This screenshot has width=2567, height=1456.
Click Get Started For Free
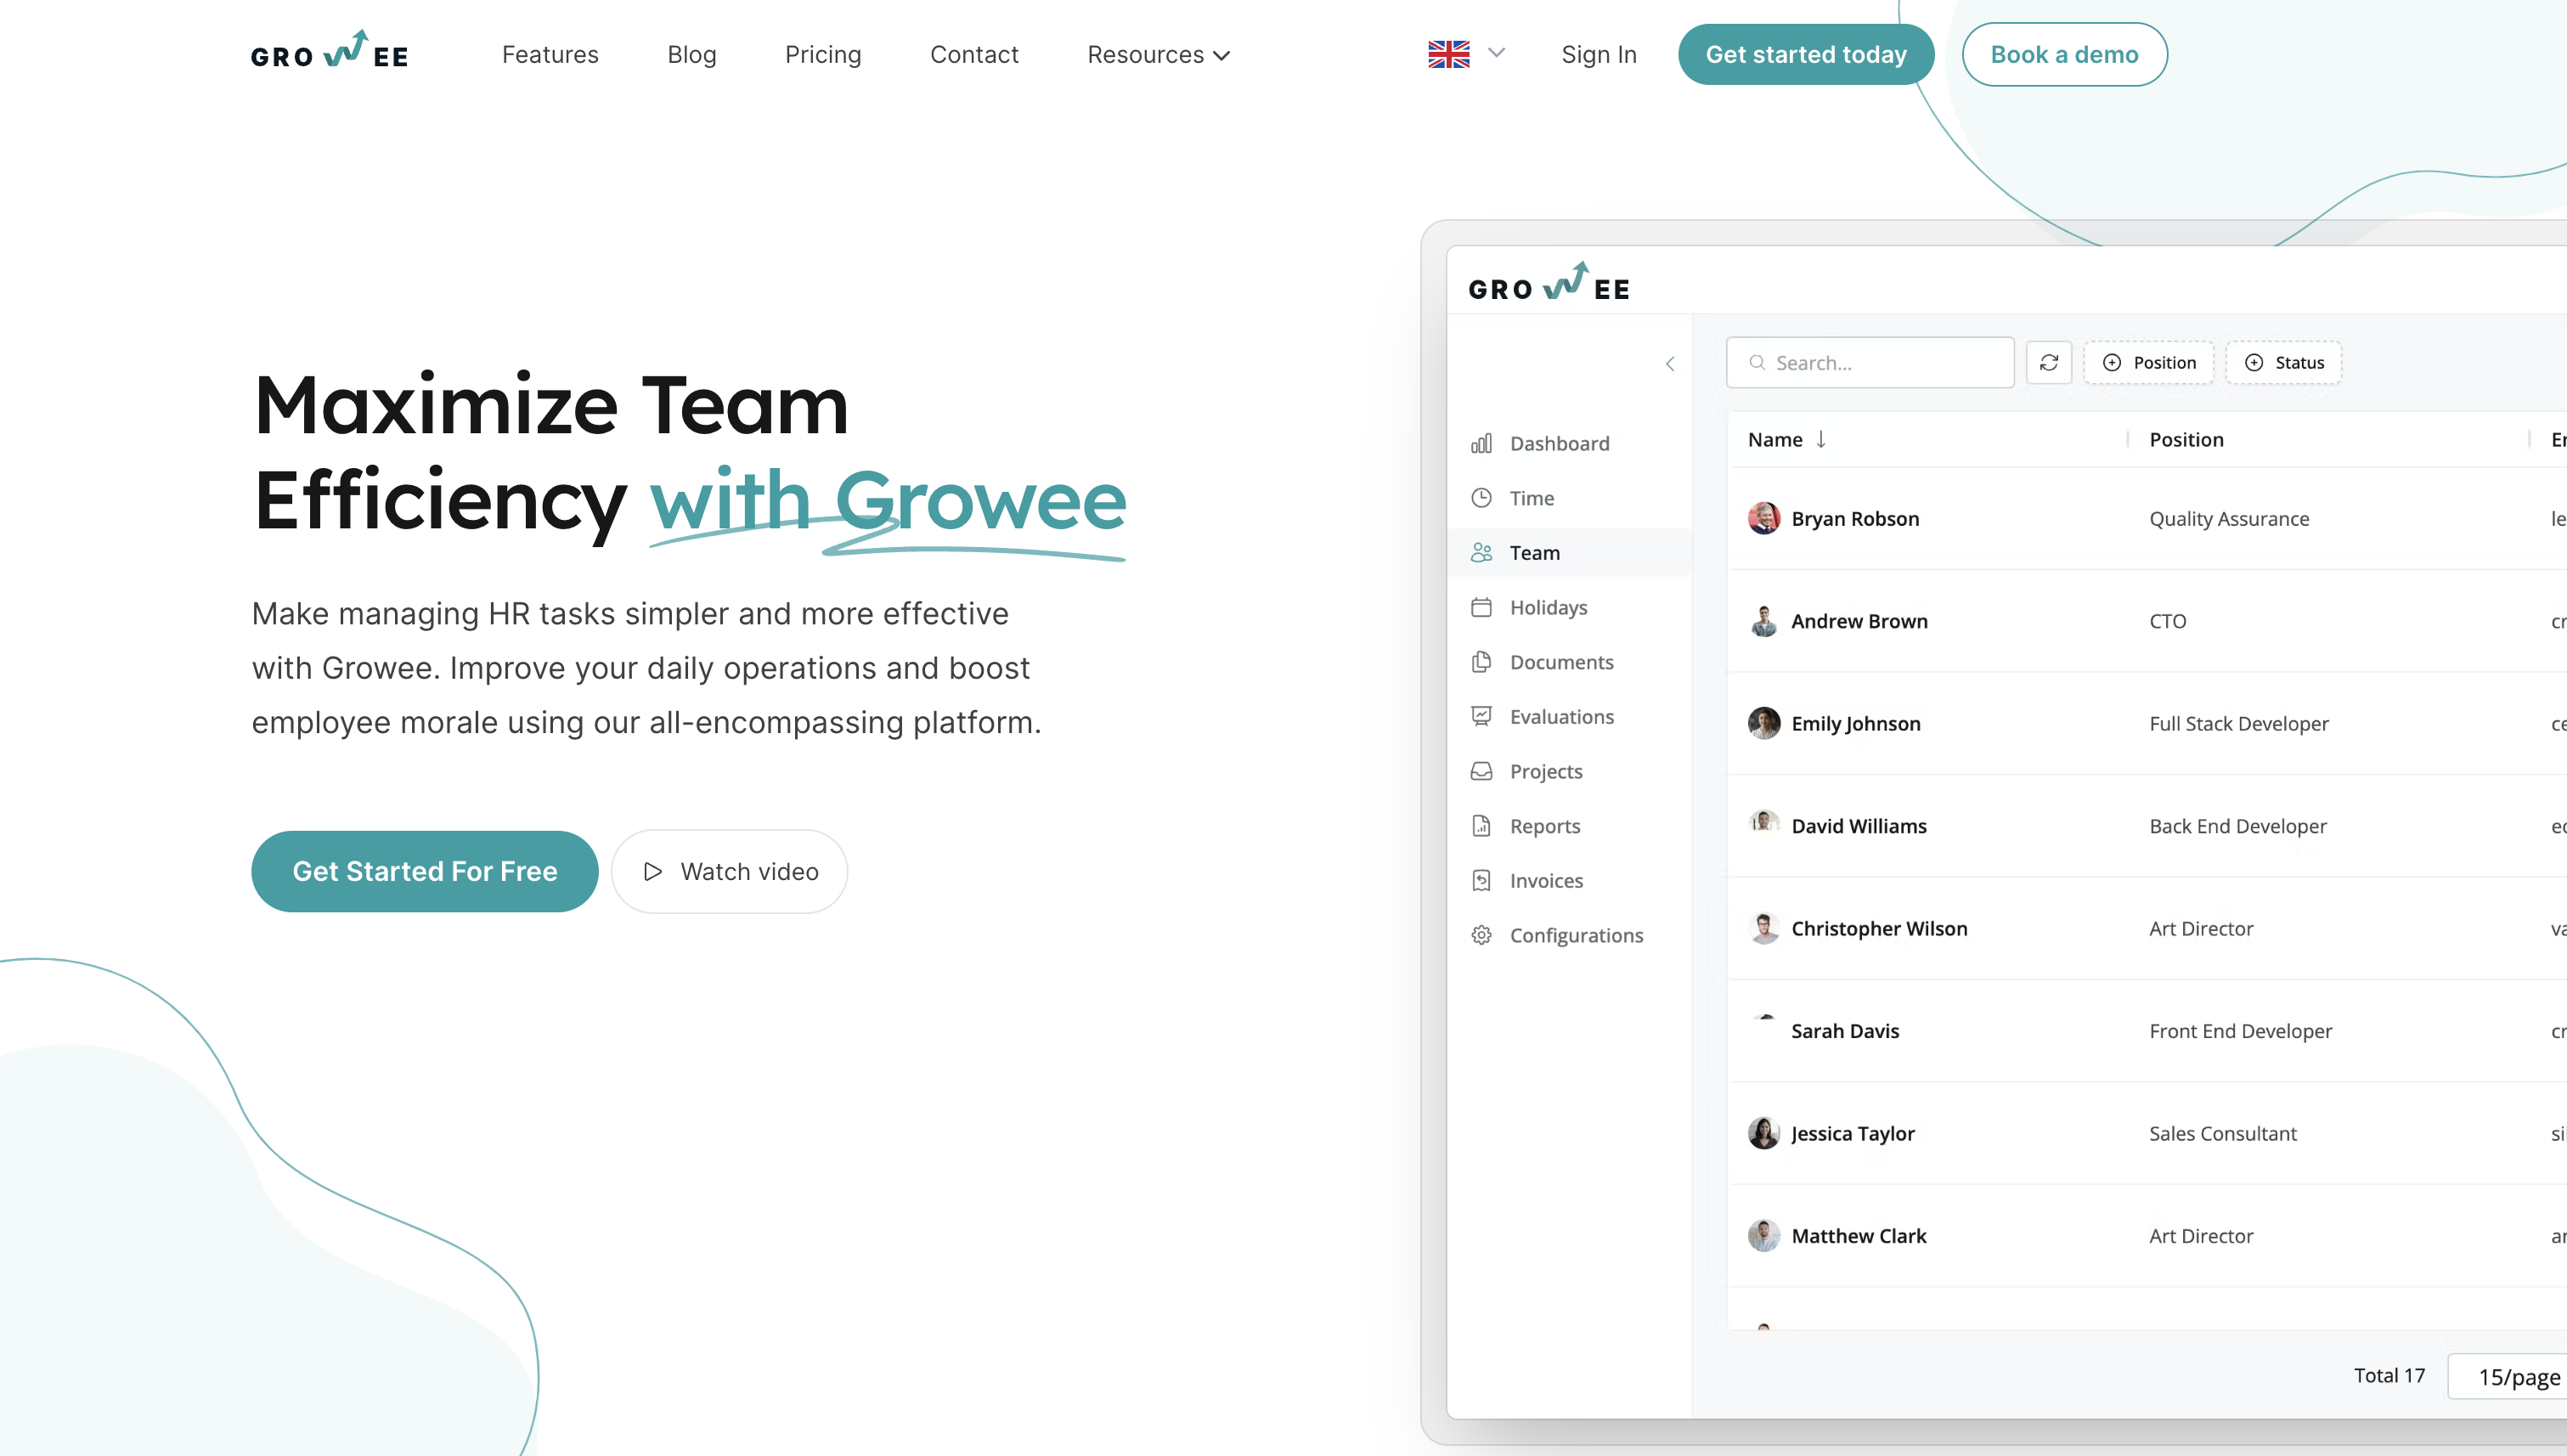(x=424, y=871)
